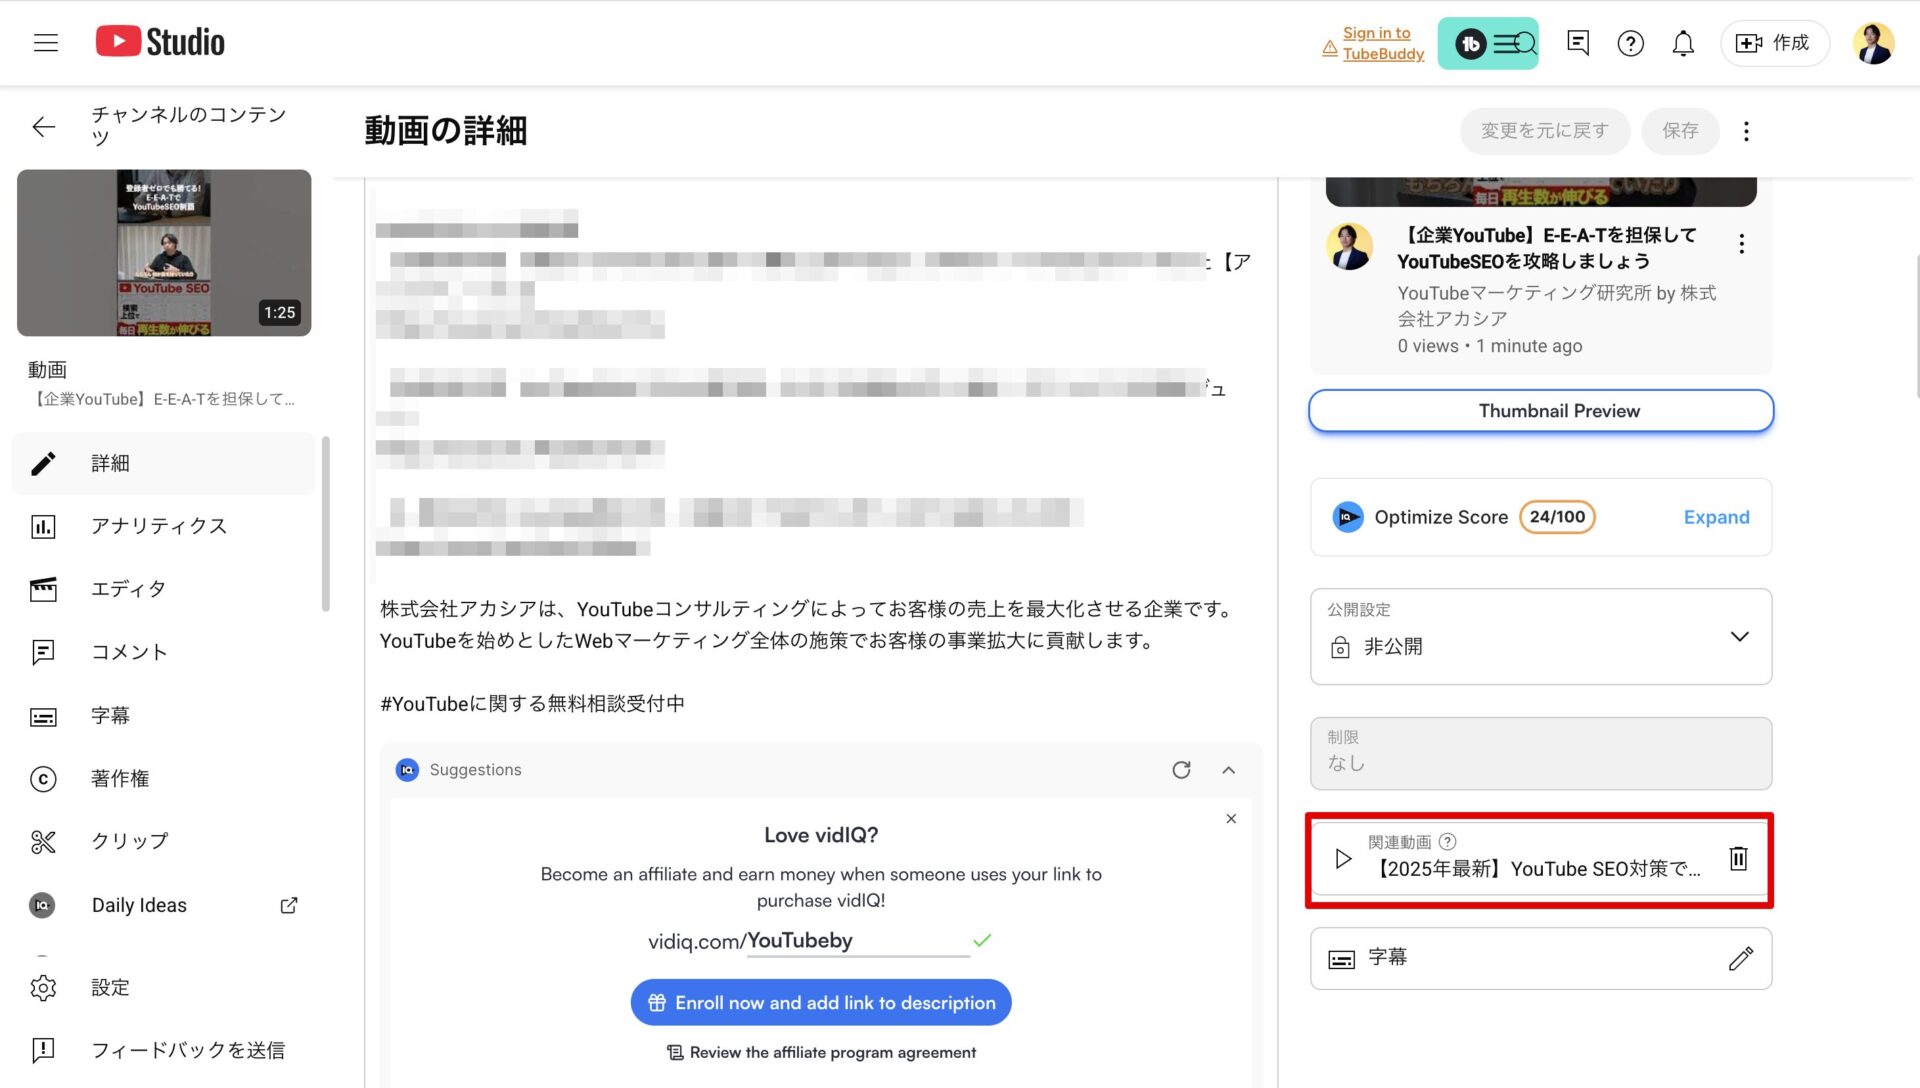Open the help question mark icon
This screenshot has height=1088, width=1920.
point(1630,43)
